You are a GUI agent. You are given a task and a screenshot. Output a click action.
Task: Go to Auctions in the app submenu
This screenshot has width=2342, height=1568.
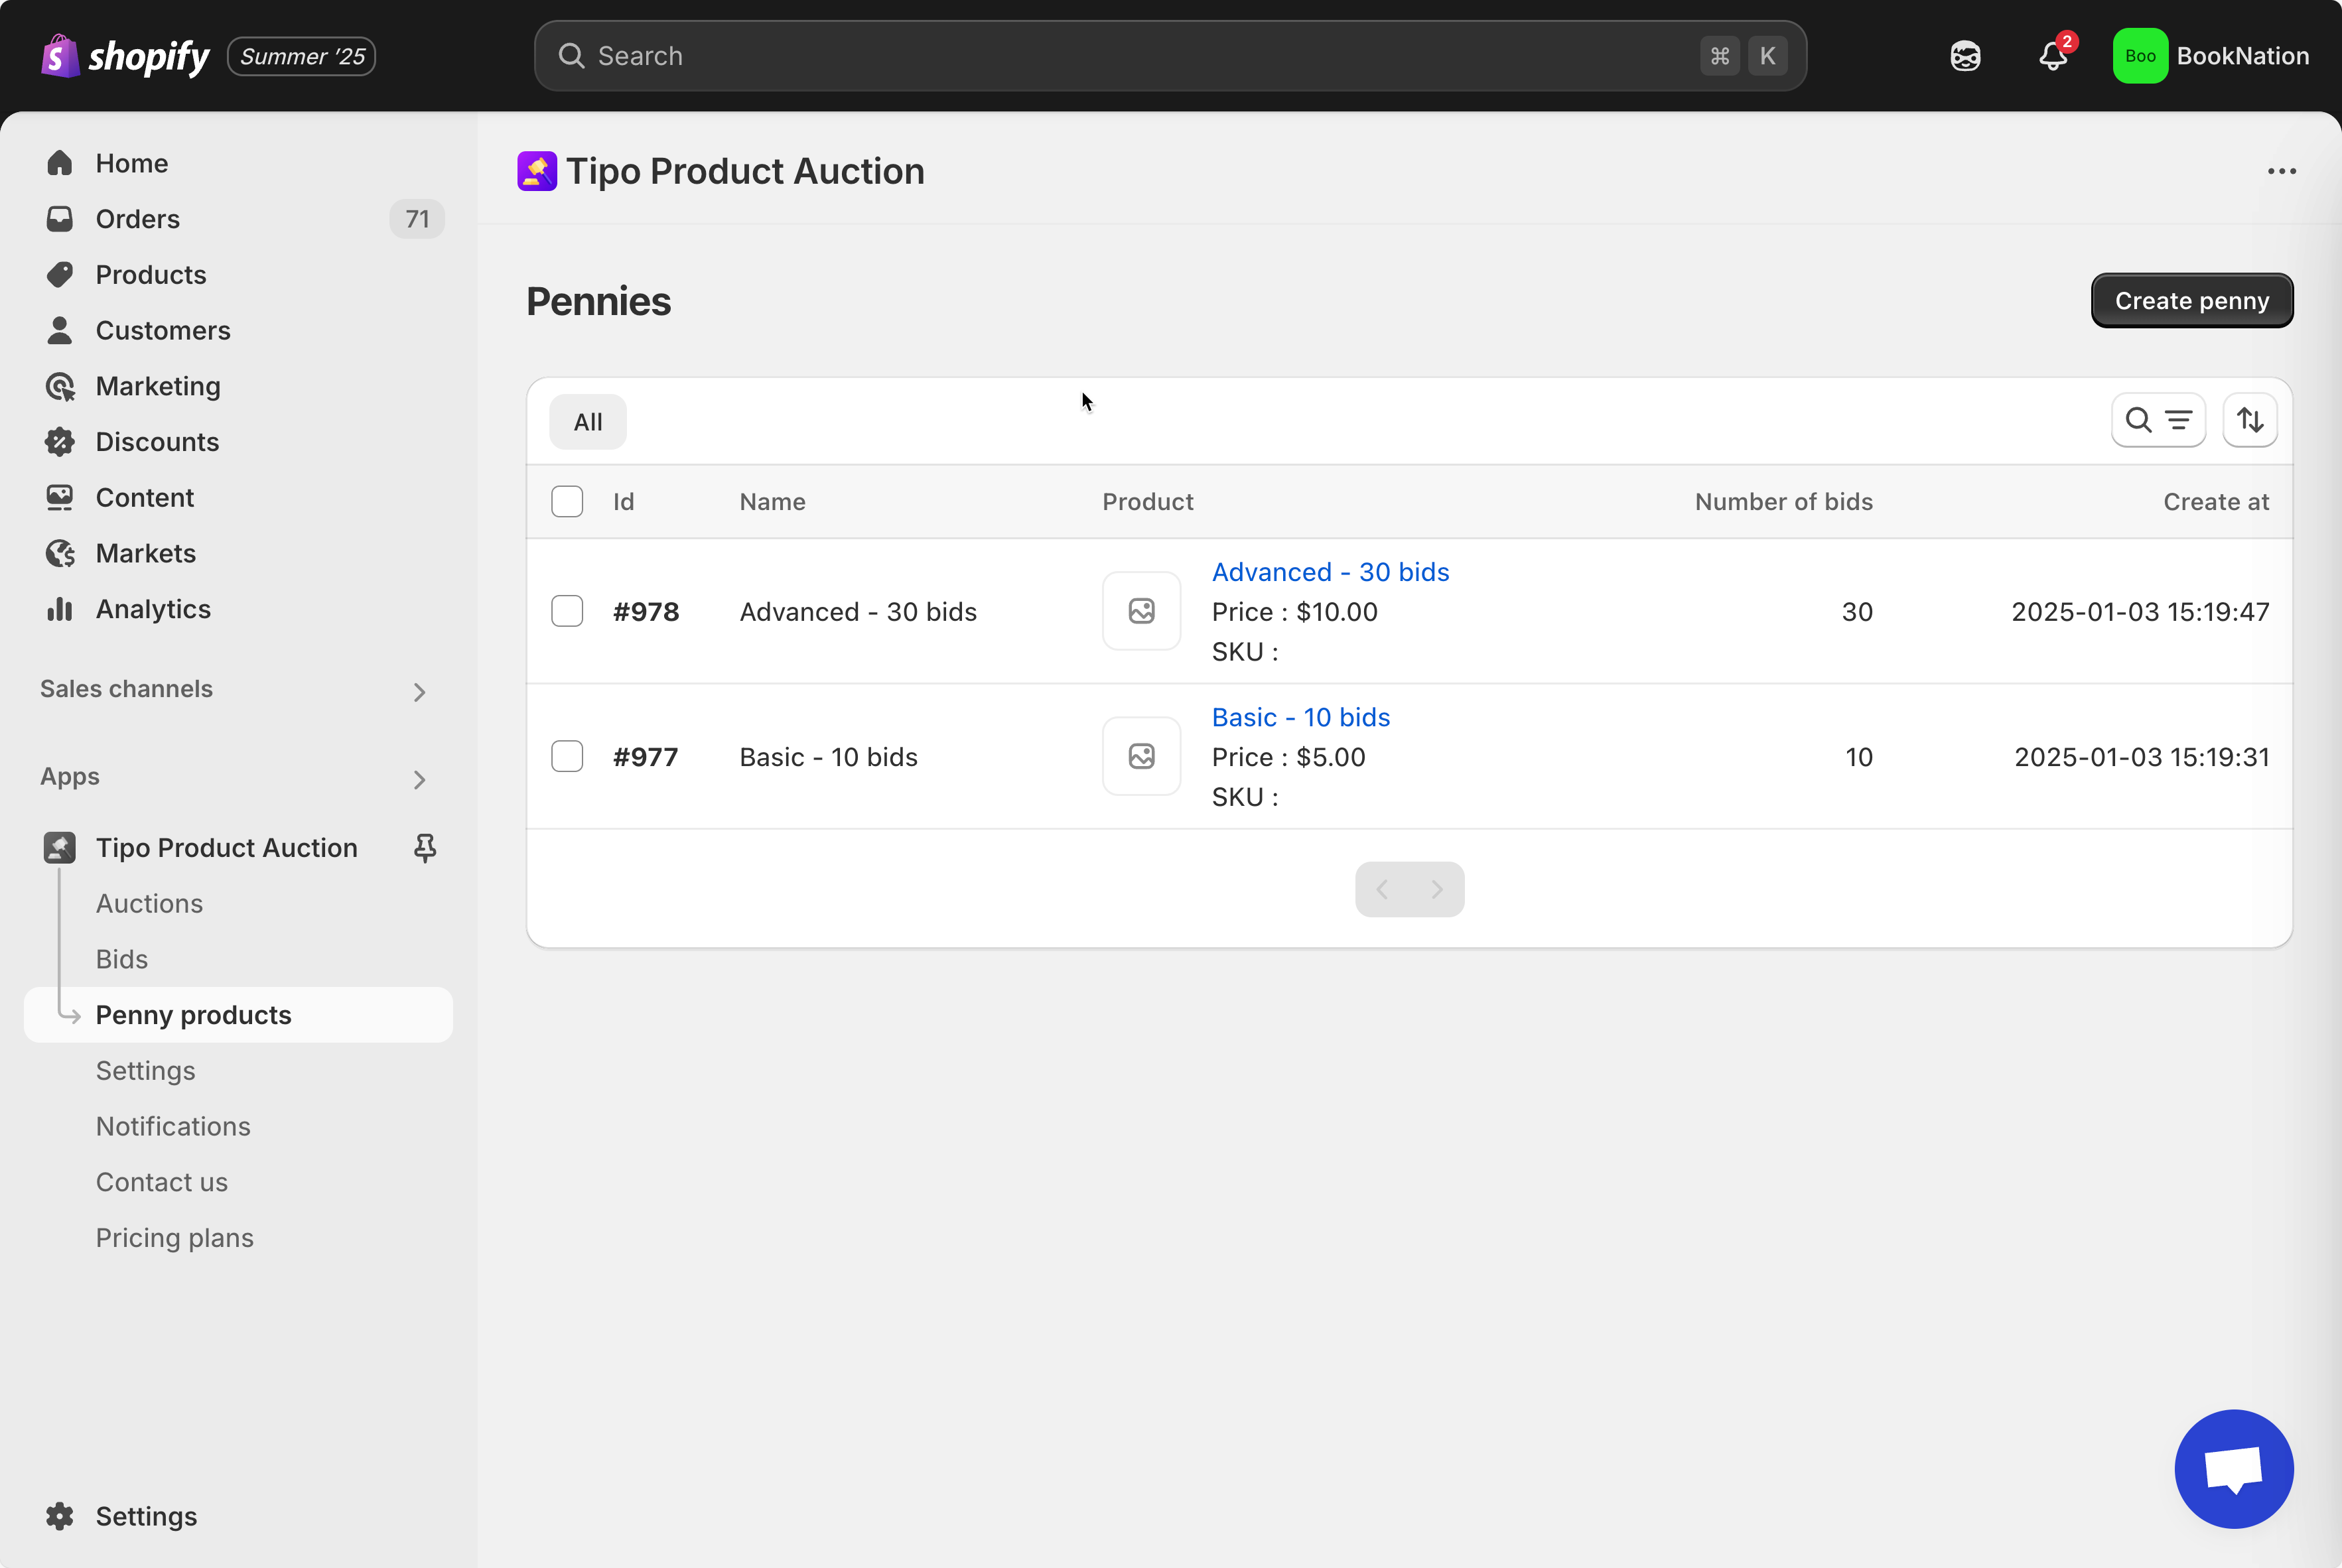(x=149, y=903)
